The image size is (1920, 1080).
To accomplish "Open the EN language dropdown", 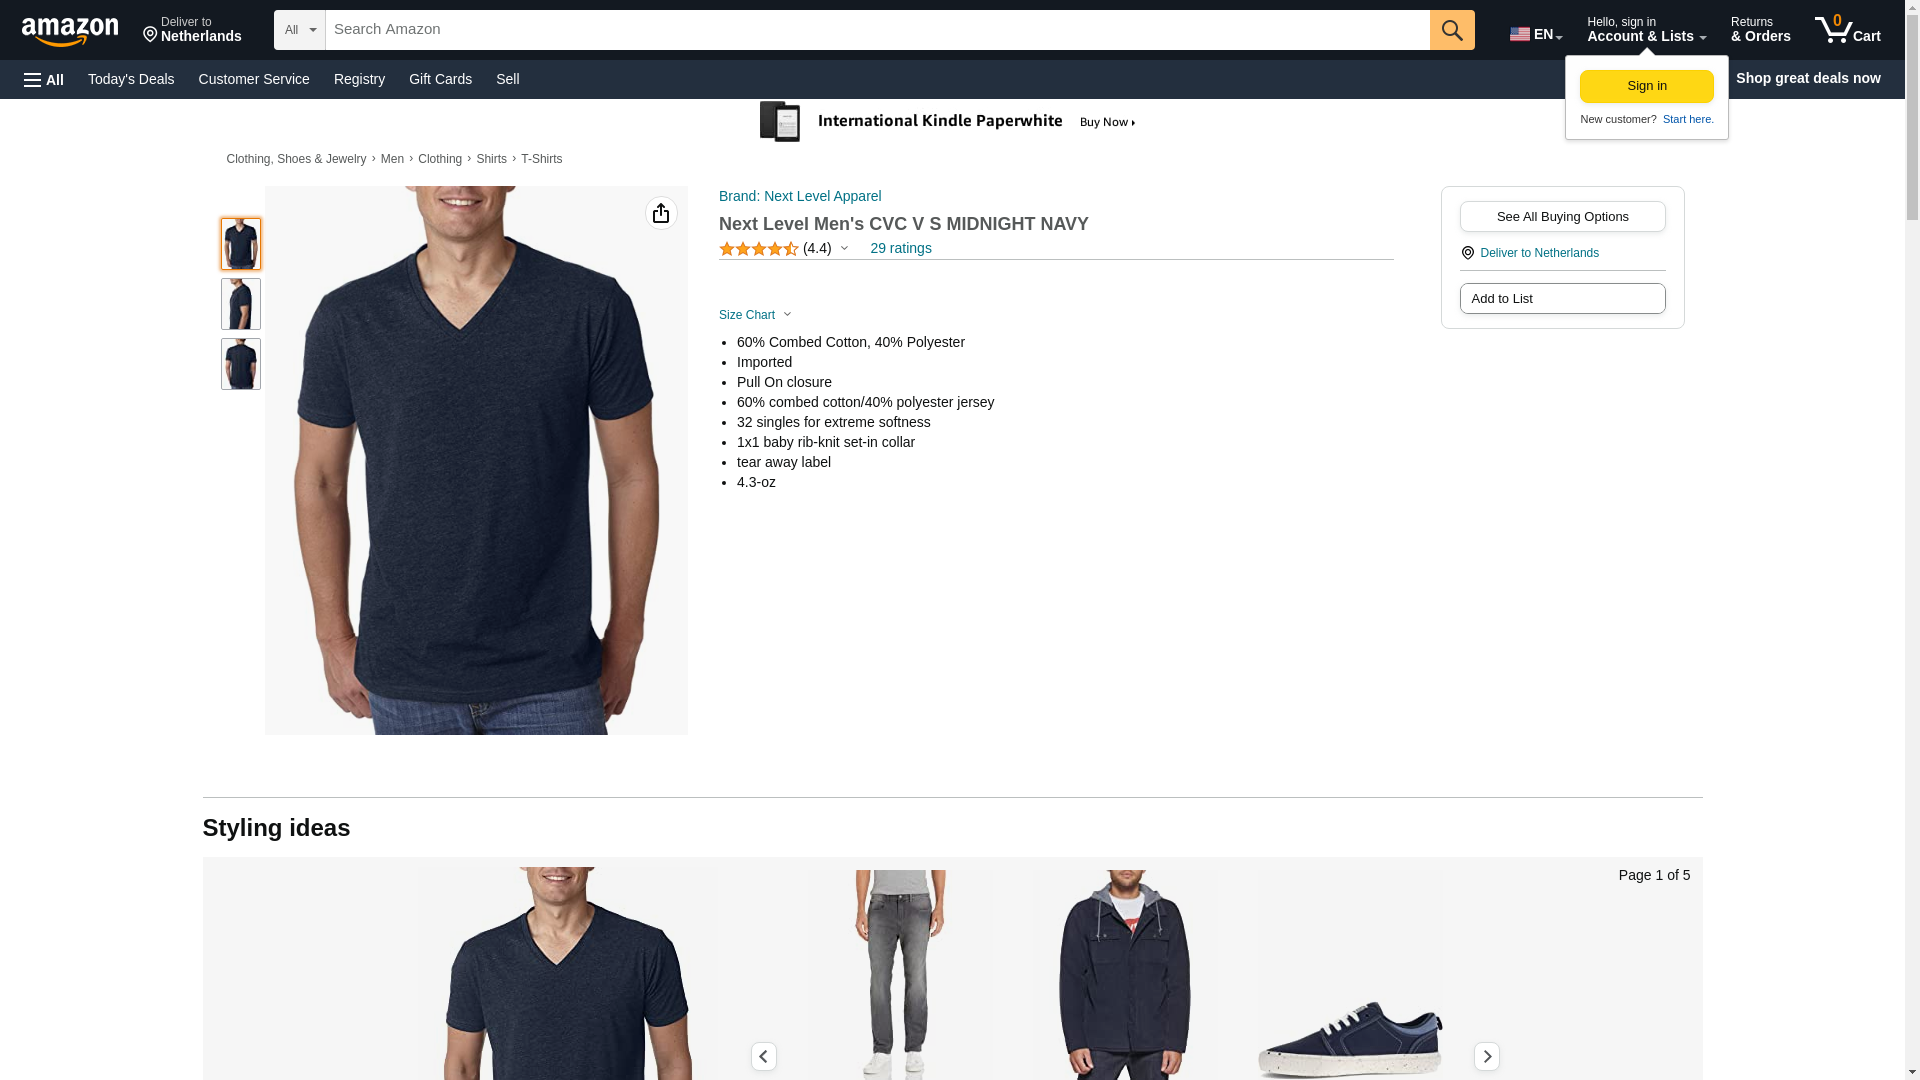I will [1536, 34].
